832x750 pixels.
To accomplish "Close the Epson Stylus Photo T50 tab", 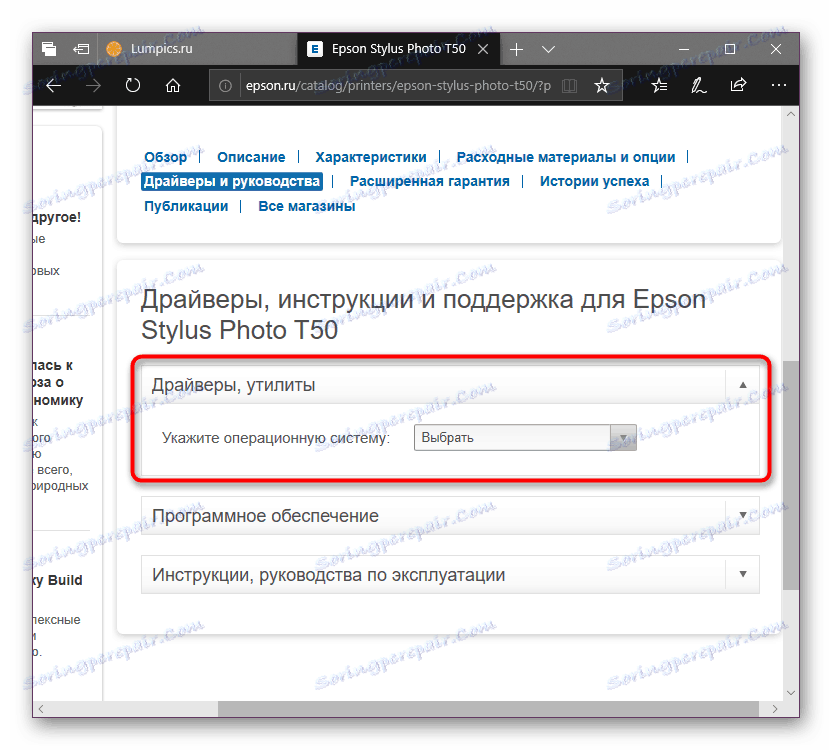I will click(x=483, y=49).
